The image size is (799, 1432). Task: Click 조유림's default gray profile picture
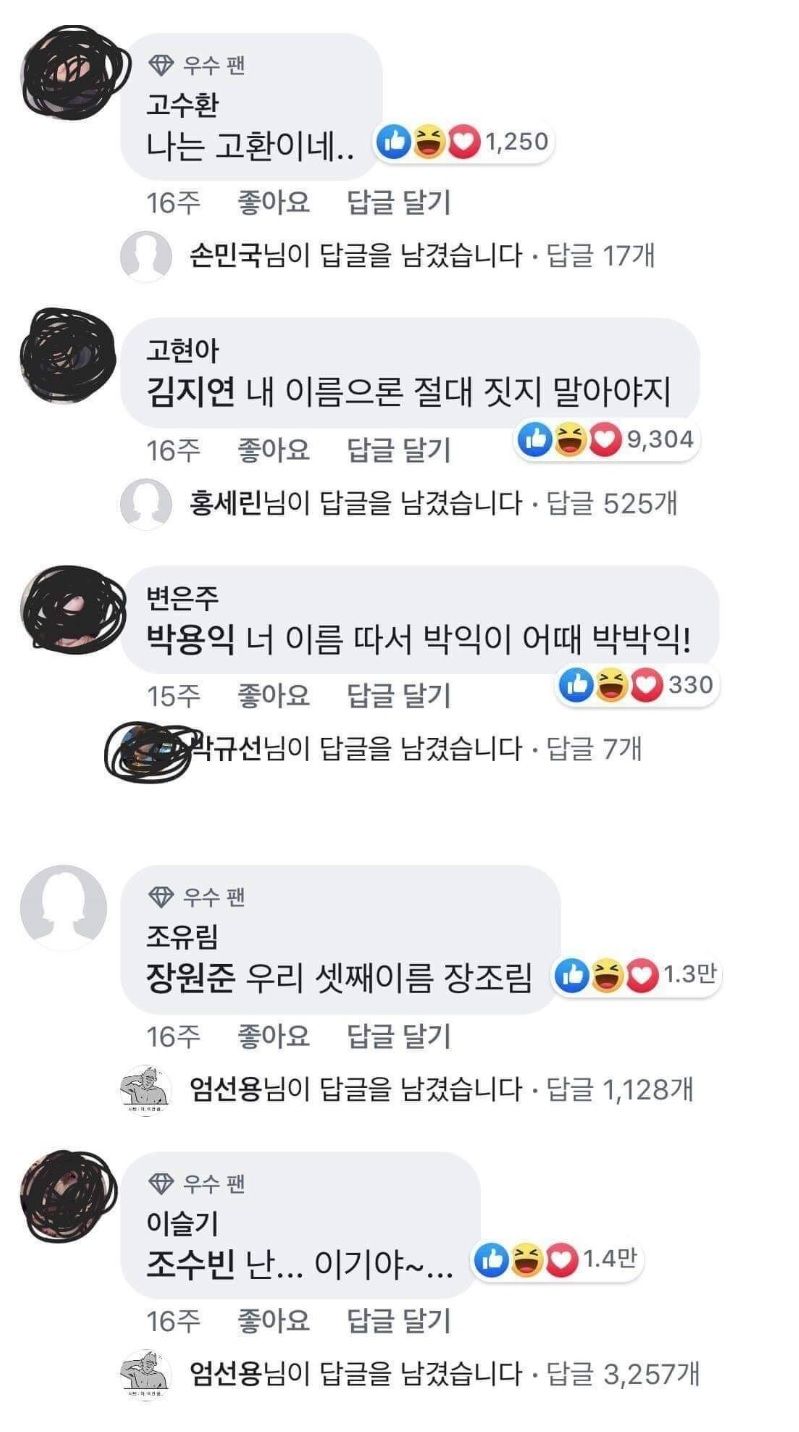point(63,907)
